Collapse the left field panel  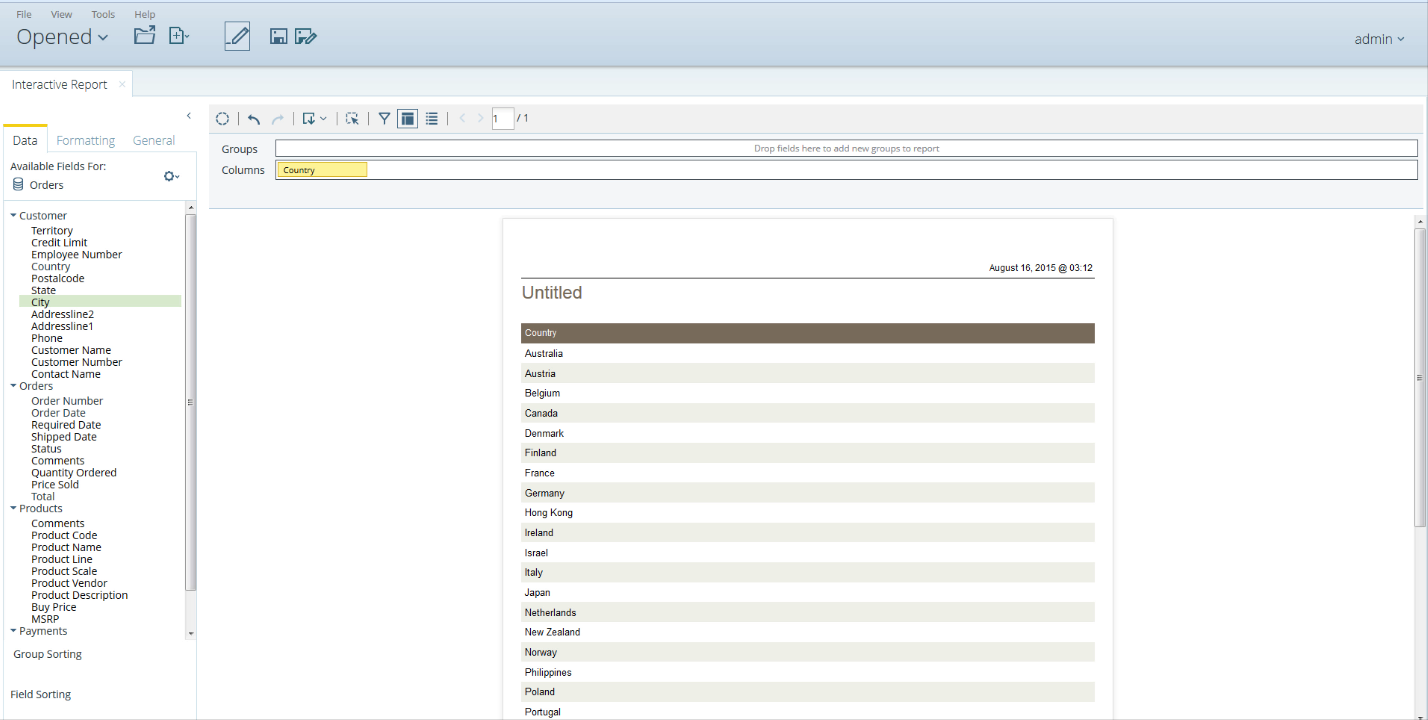click(x=189, y=116)
